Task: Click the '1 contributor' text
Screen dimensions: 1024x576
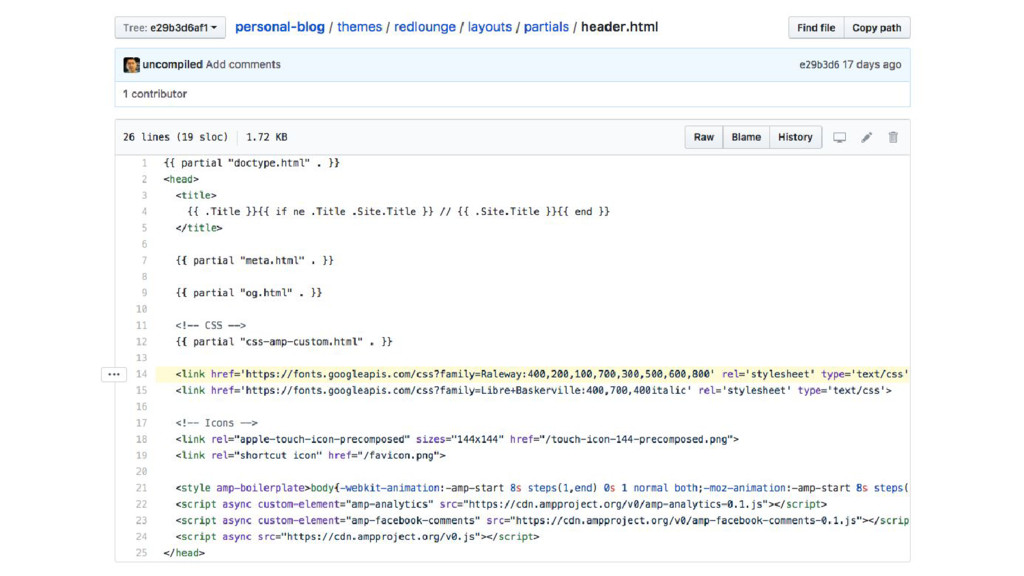Action: (x=155, y=94)
